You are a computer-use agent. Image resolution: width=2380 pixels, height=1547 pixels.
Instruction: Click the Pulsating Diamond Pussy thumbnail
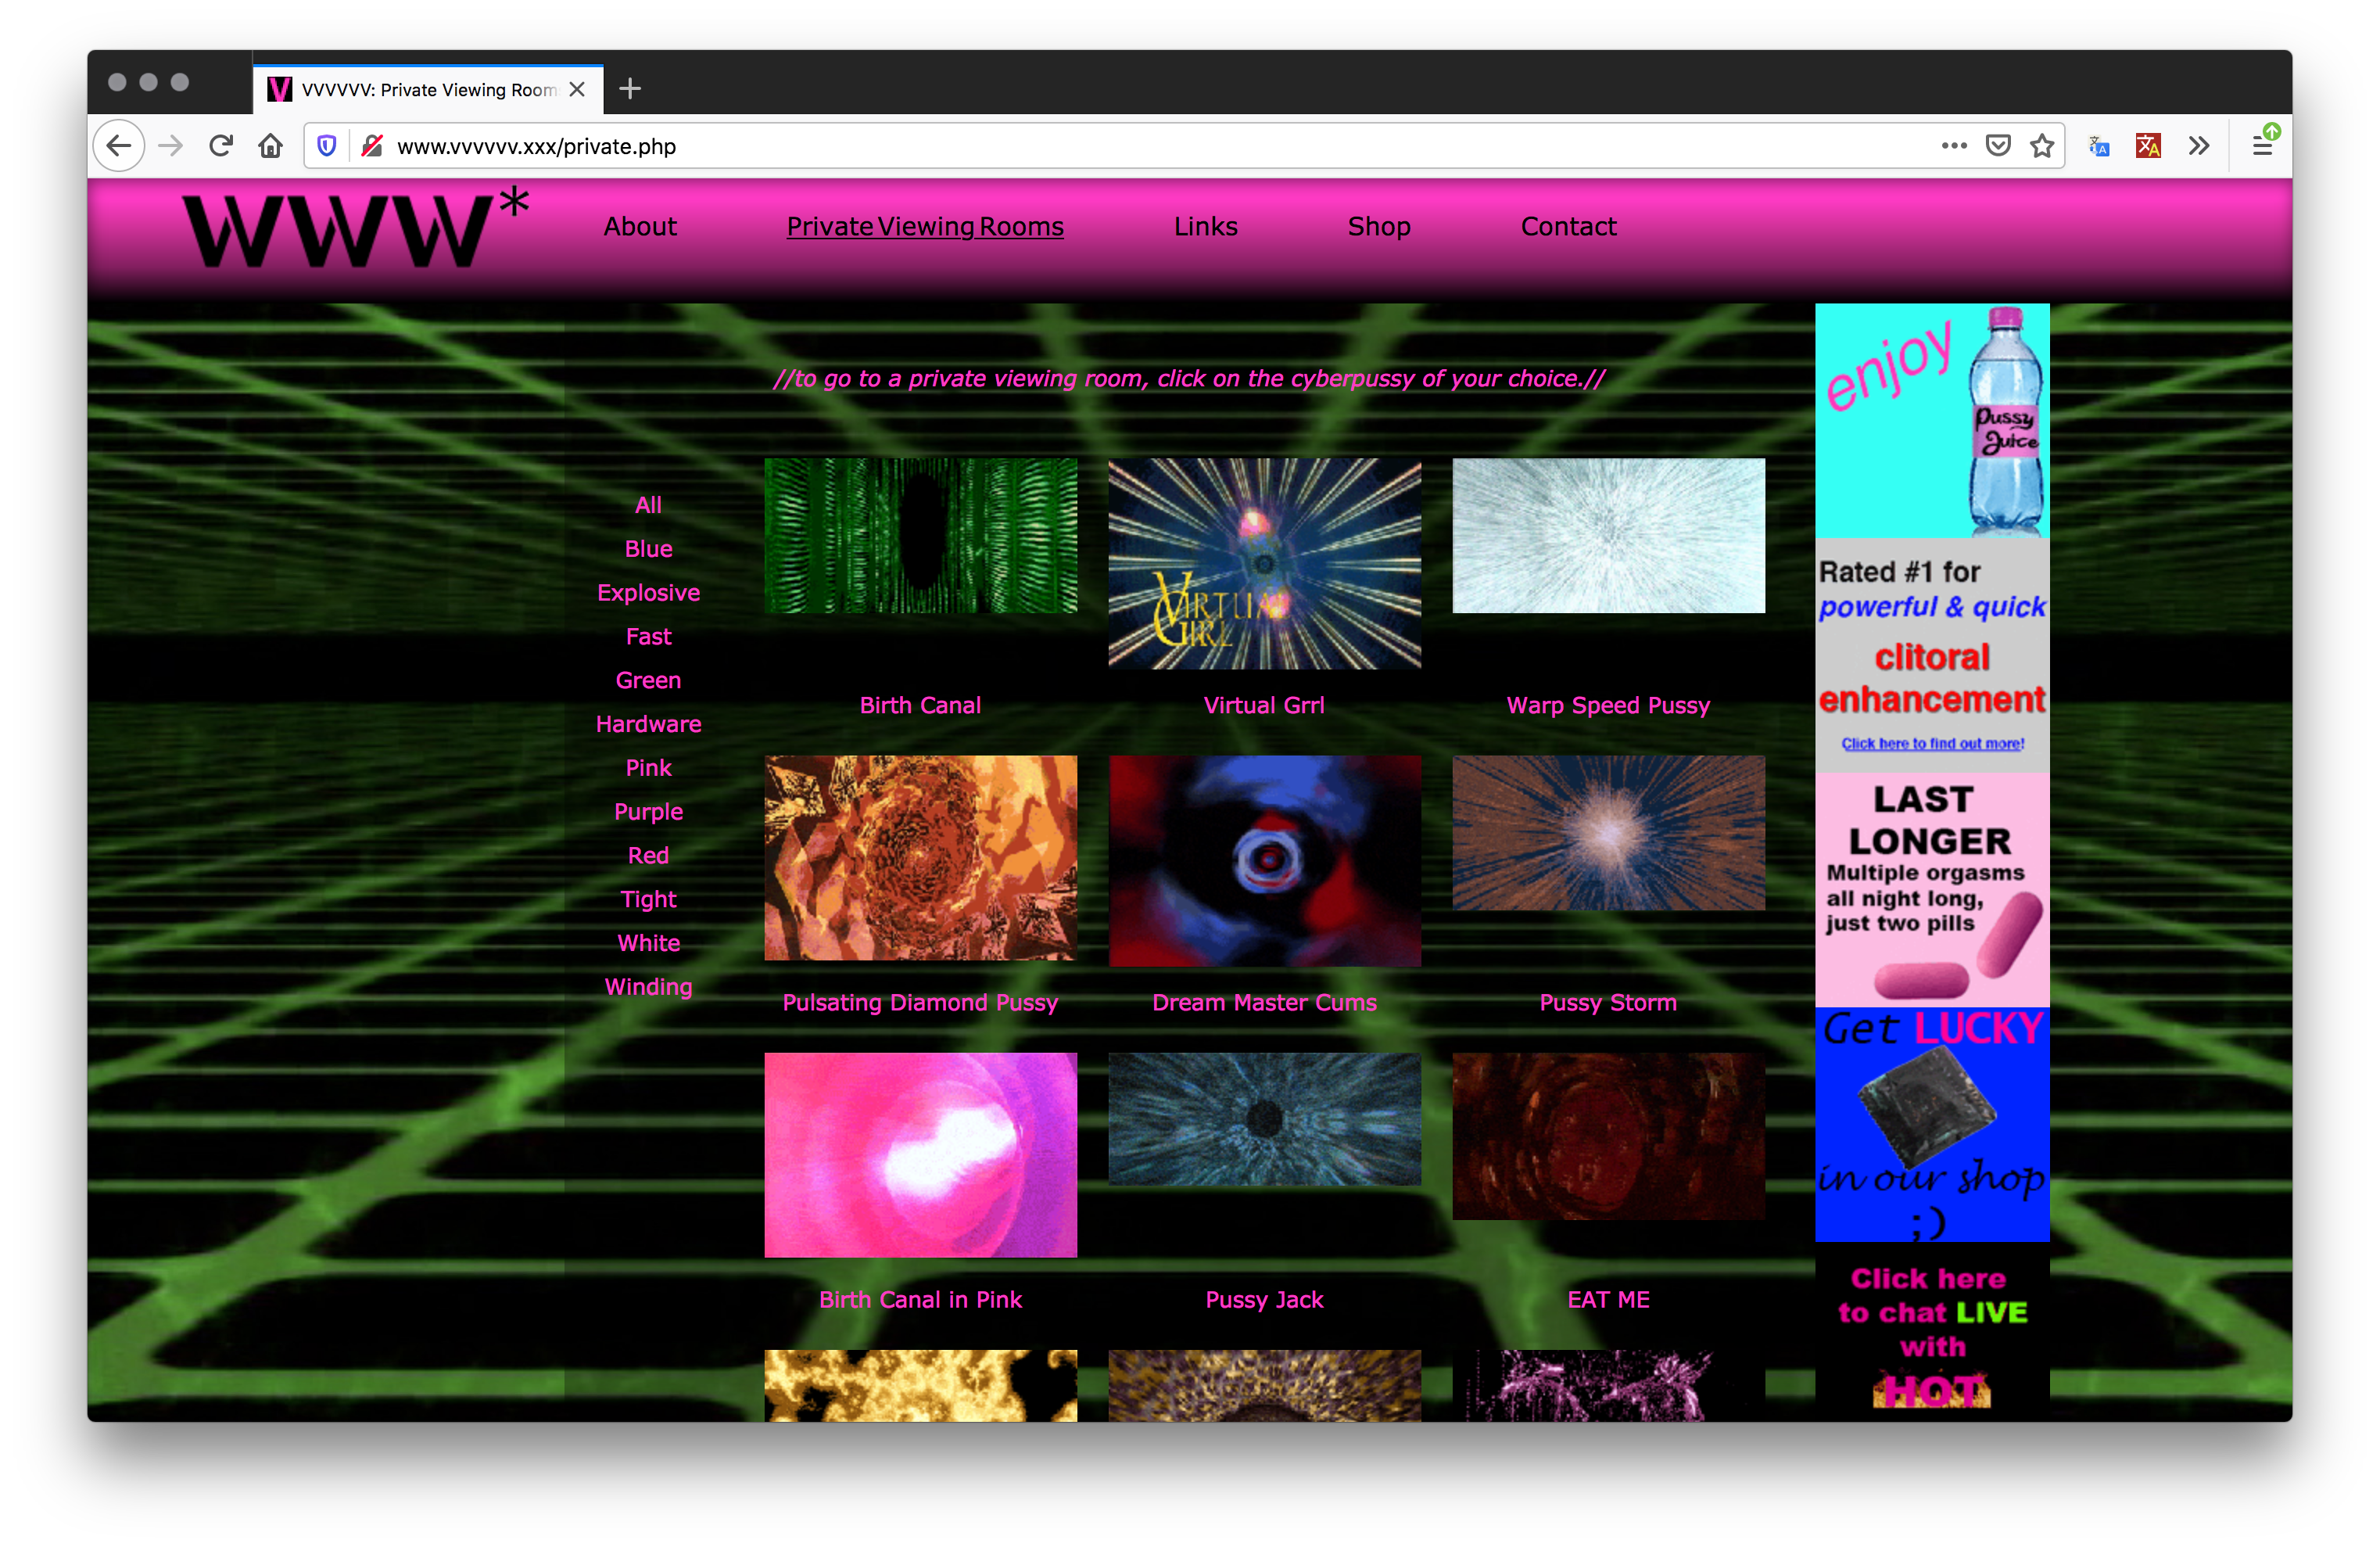[x=919, y=859]
